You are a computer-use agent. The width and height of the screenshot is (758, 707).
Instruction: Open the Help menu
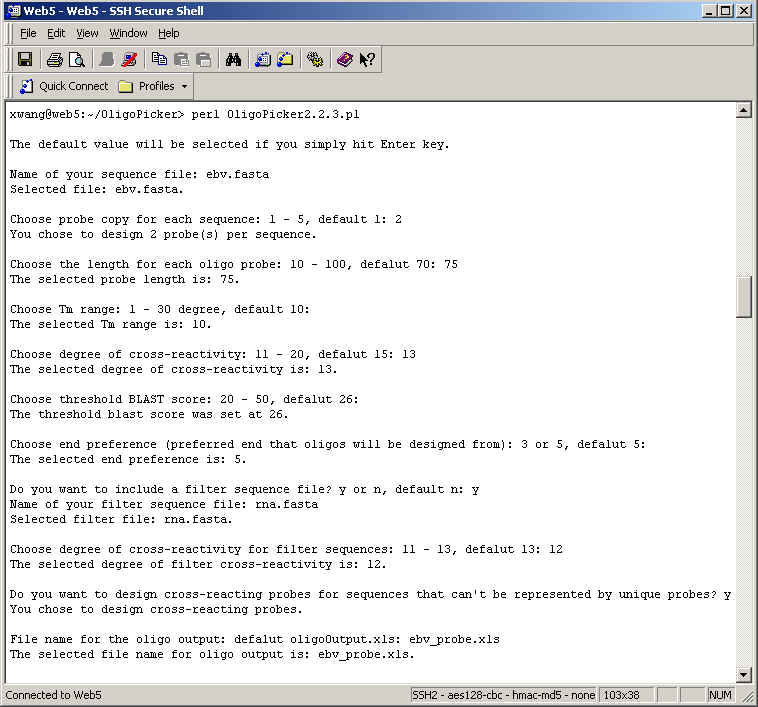169,33
